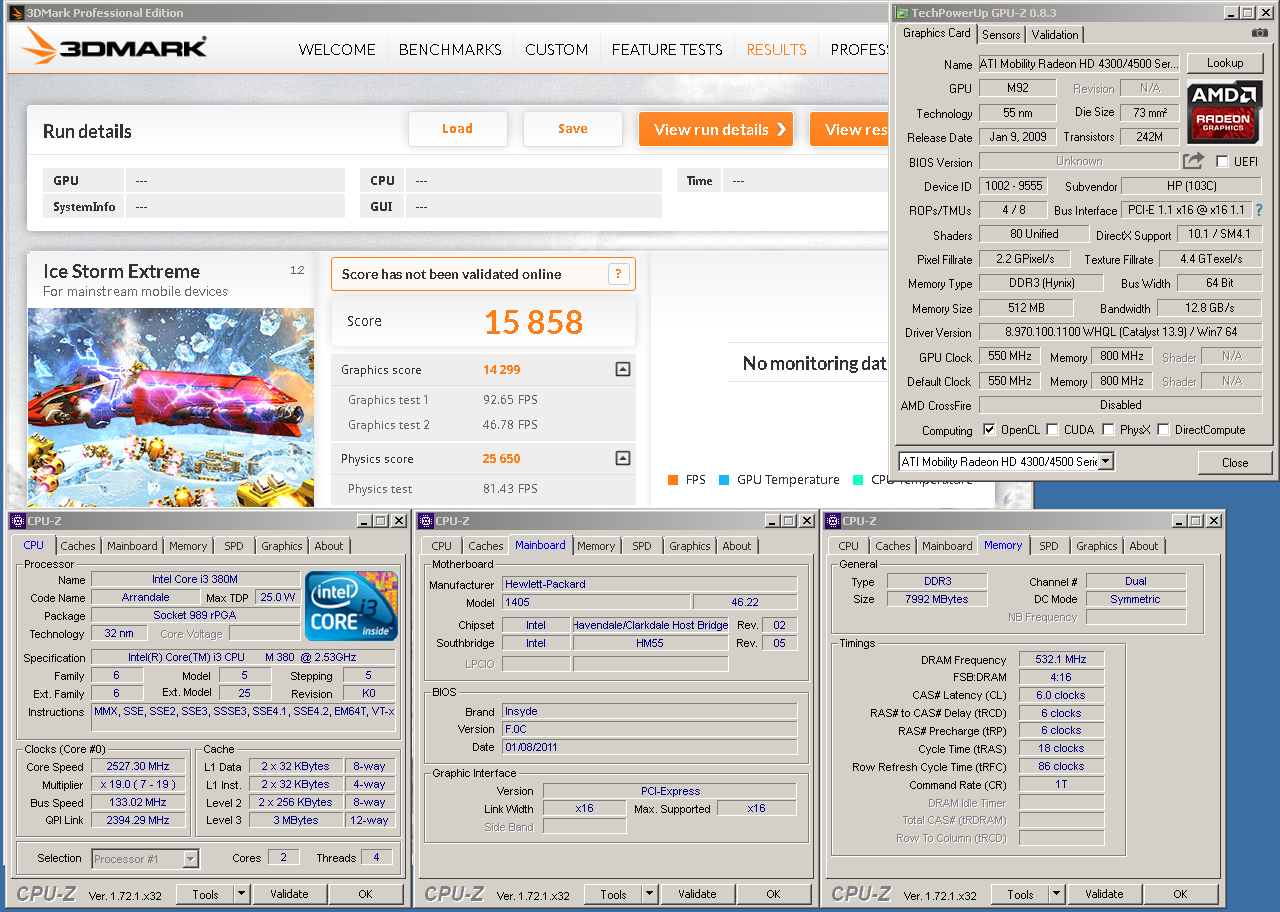Screen dimensions: 1280x912
Task: Toggle the CUDA checkbox
Action: tap(1052, 430)
